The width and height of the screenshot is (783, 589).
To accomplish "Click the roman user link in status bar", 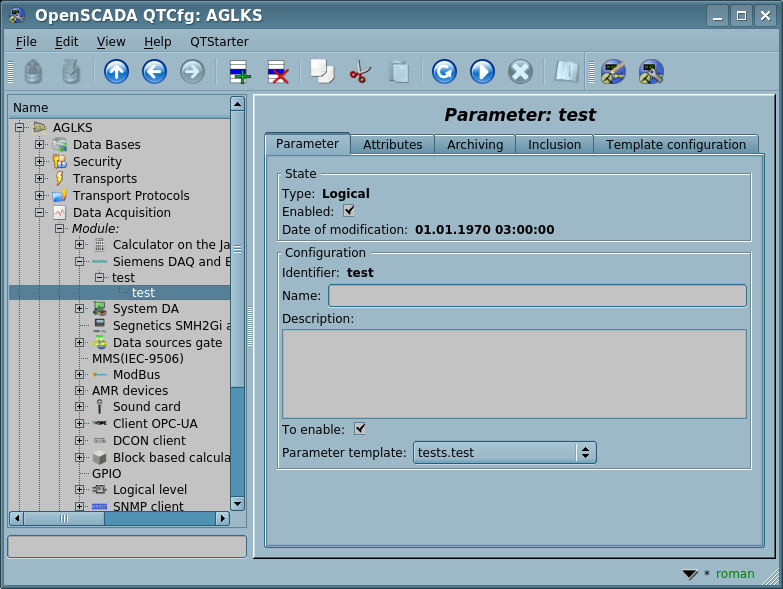I will click(735, 574).
